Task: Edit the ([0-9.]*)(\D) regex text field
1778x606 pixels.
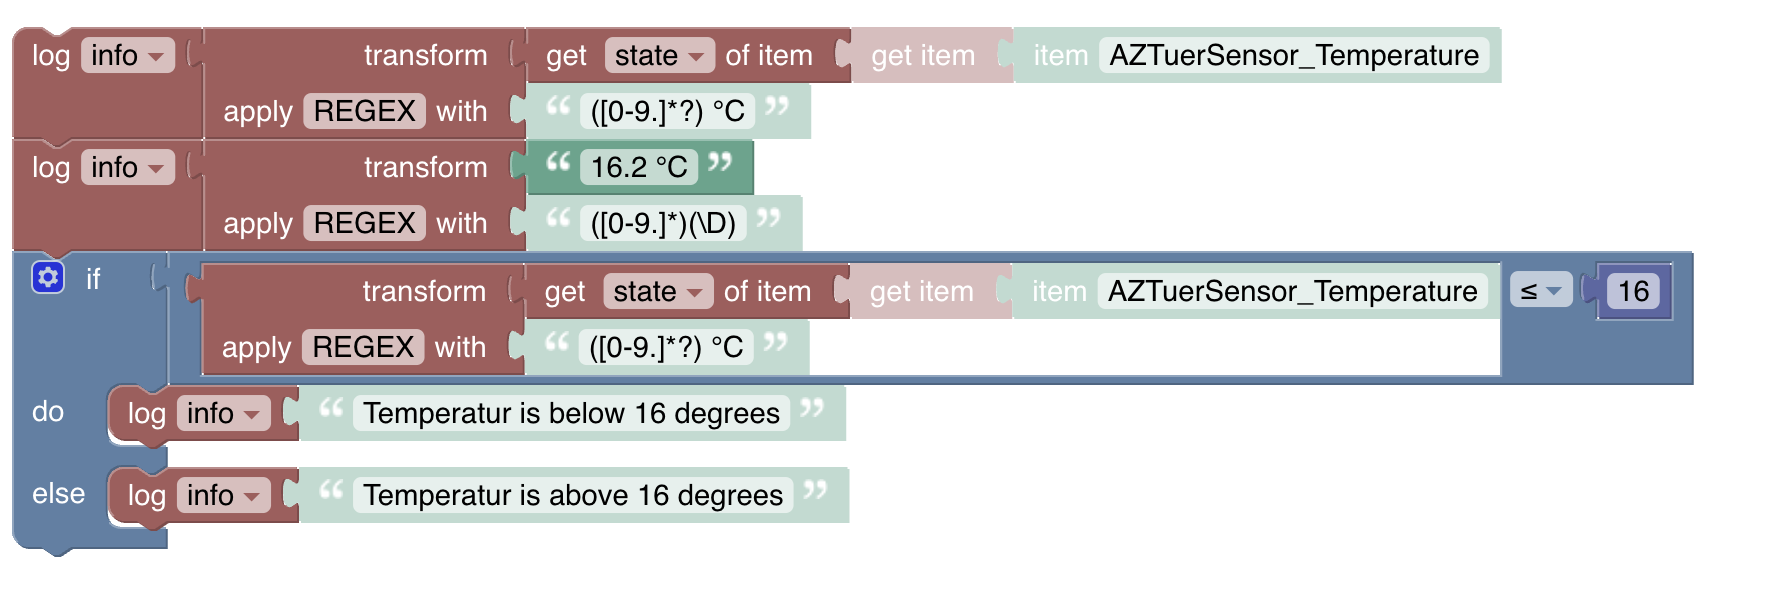Action: pos(663,224)
